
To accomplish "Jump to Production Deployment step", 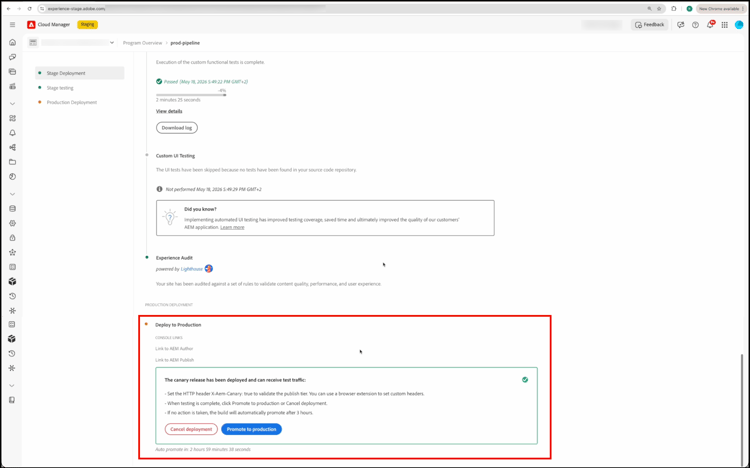I will (x=72, y=102).
